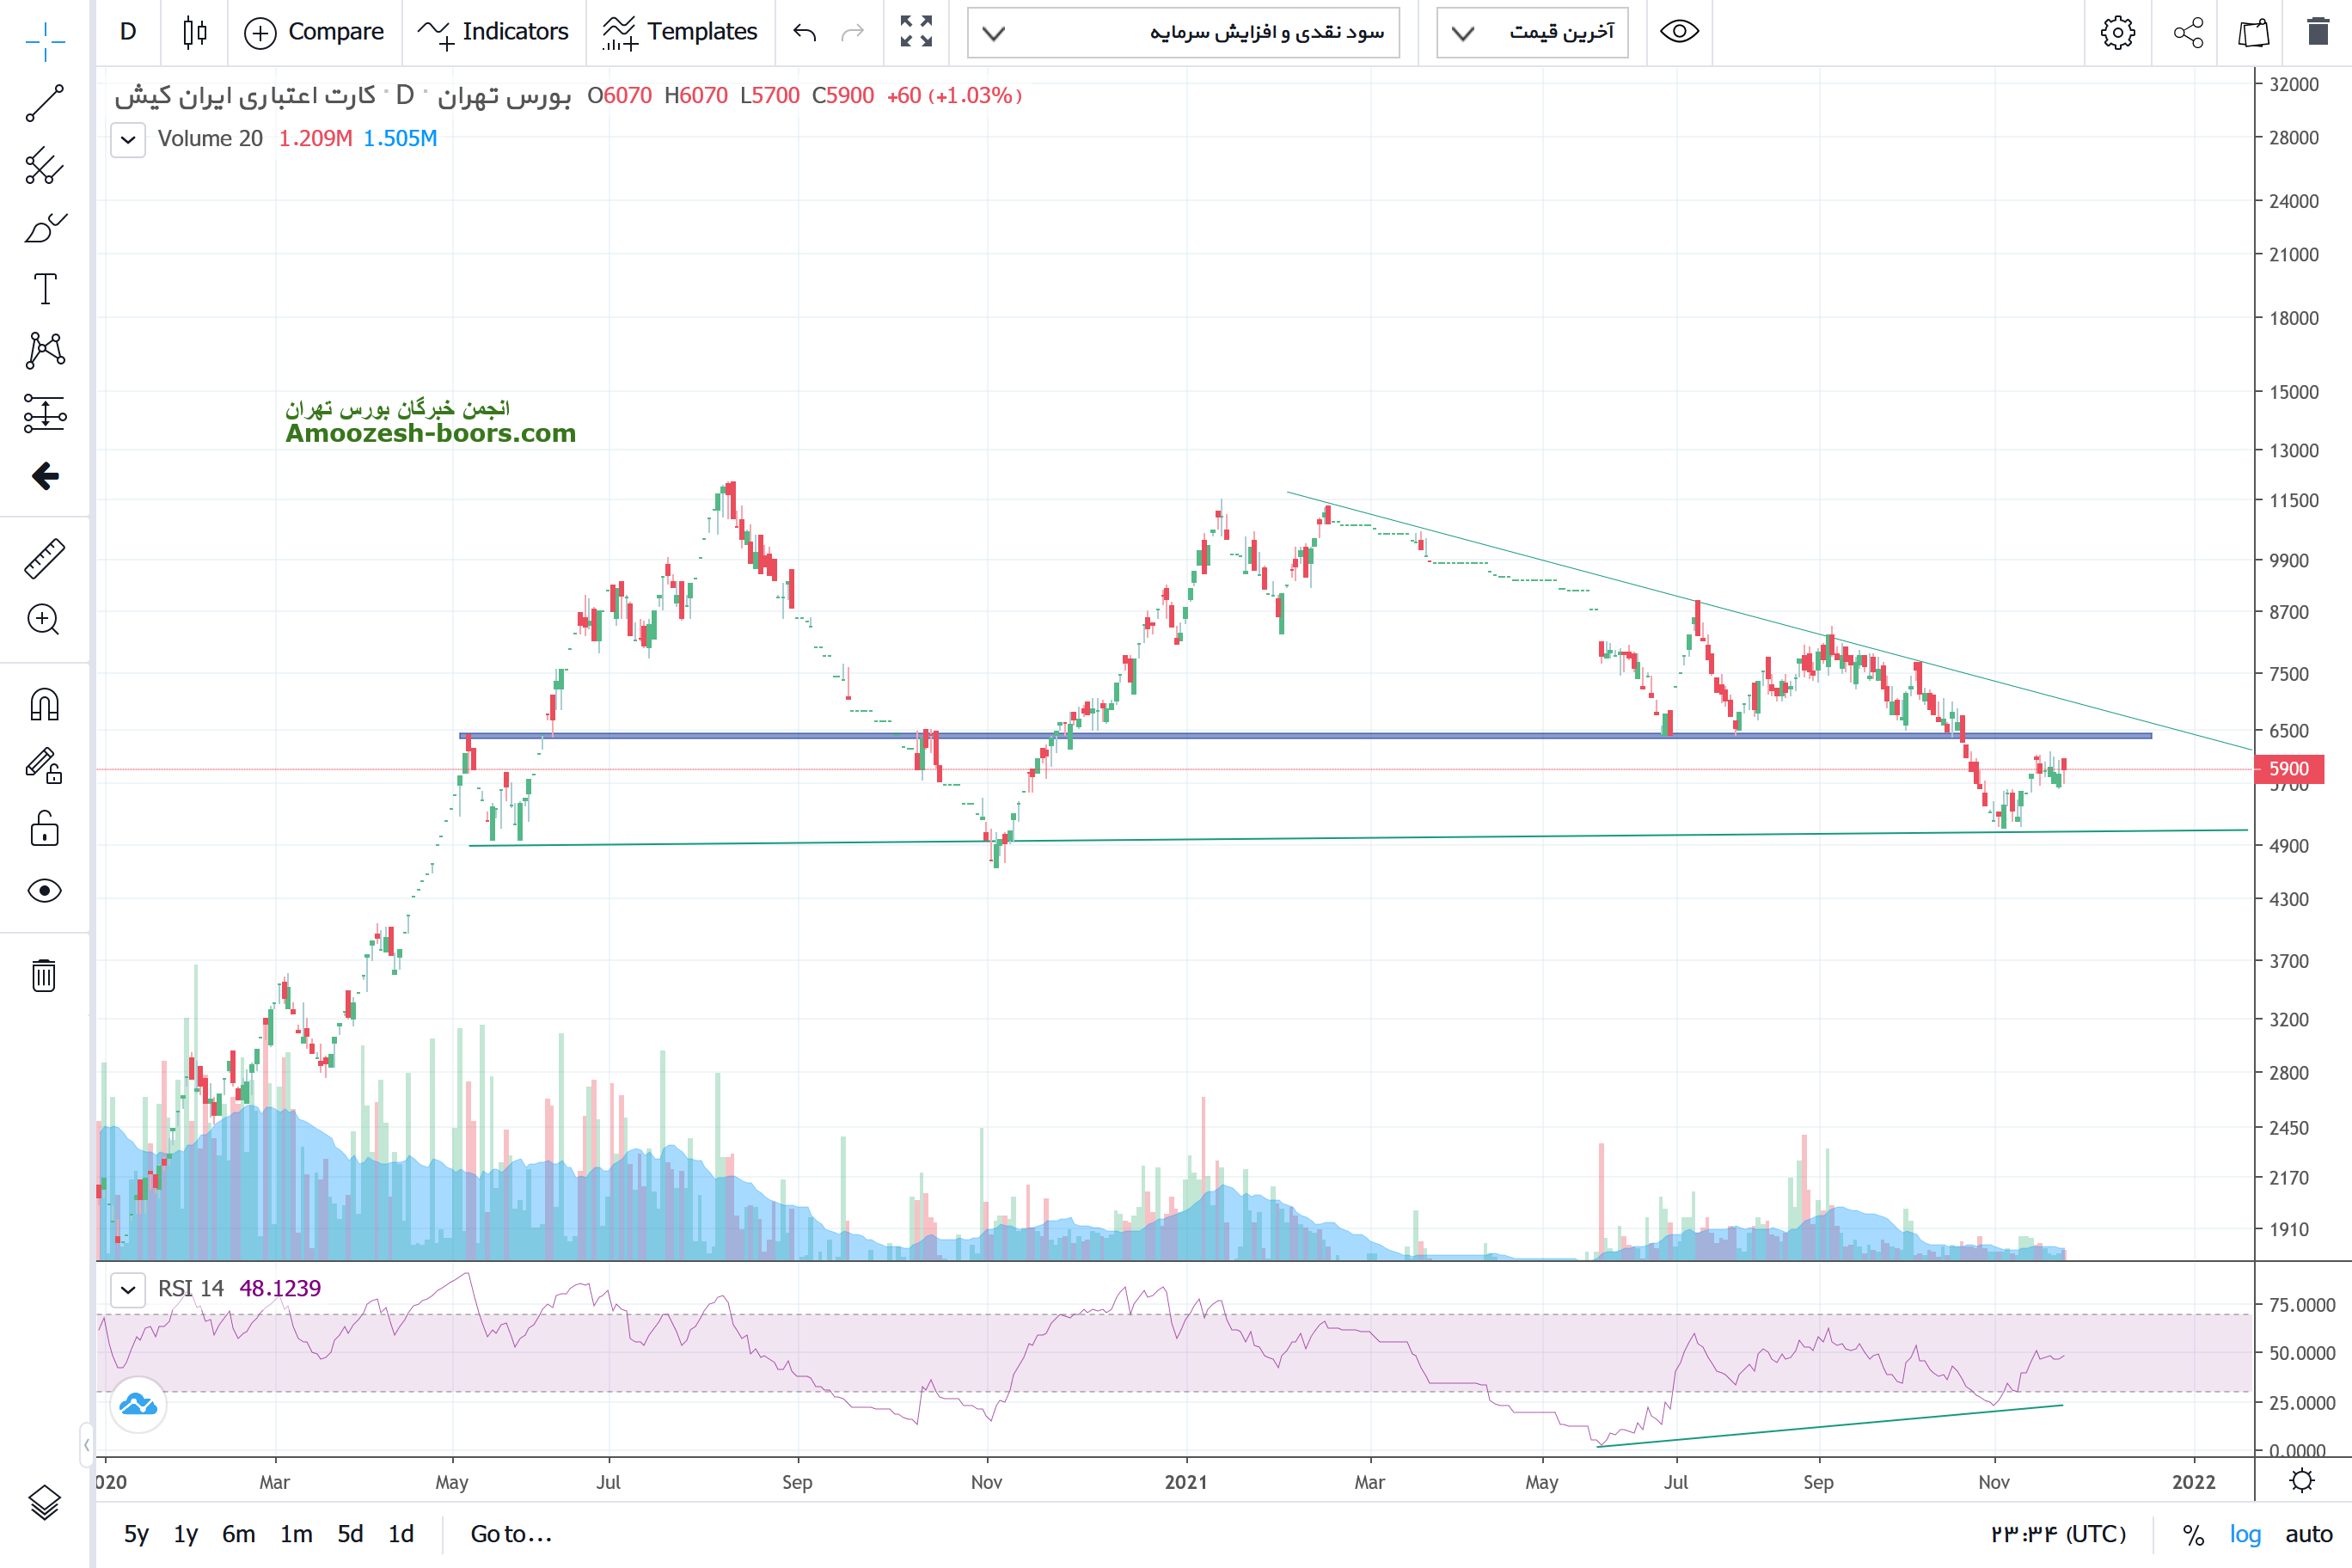Click the share chart icon

(2188, 33)
